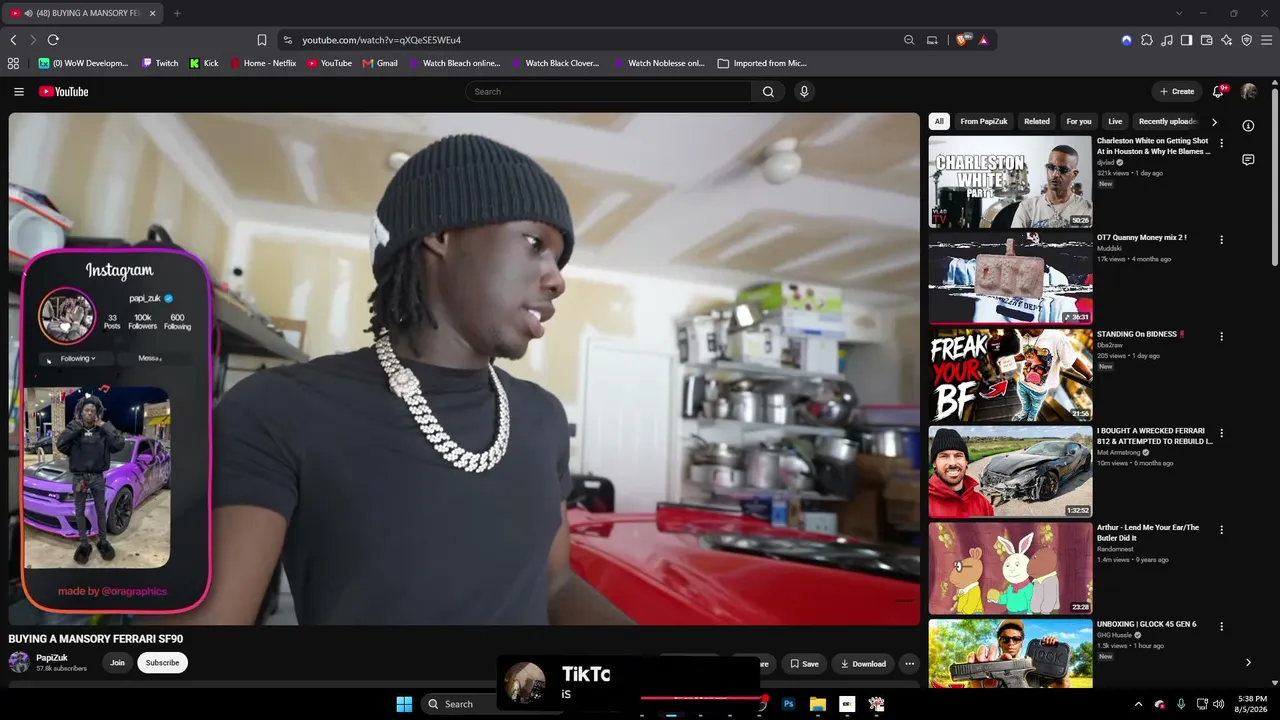Screen dimensions: 1280x720
Task: Select the For you filter chip
Action: pos(1079,122)
